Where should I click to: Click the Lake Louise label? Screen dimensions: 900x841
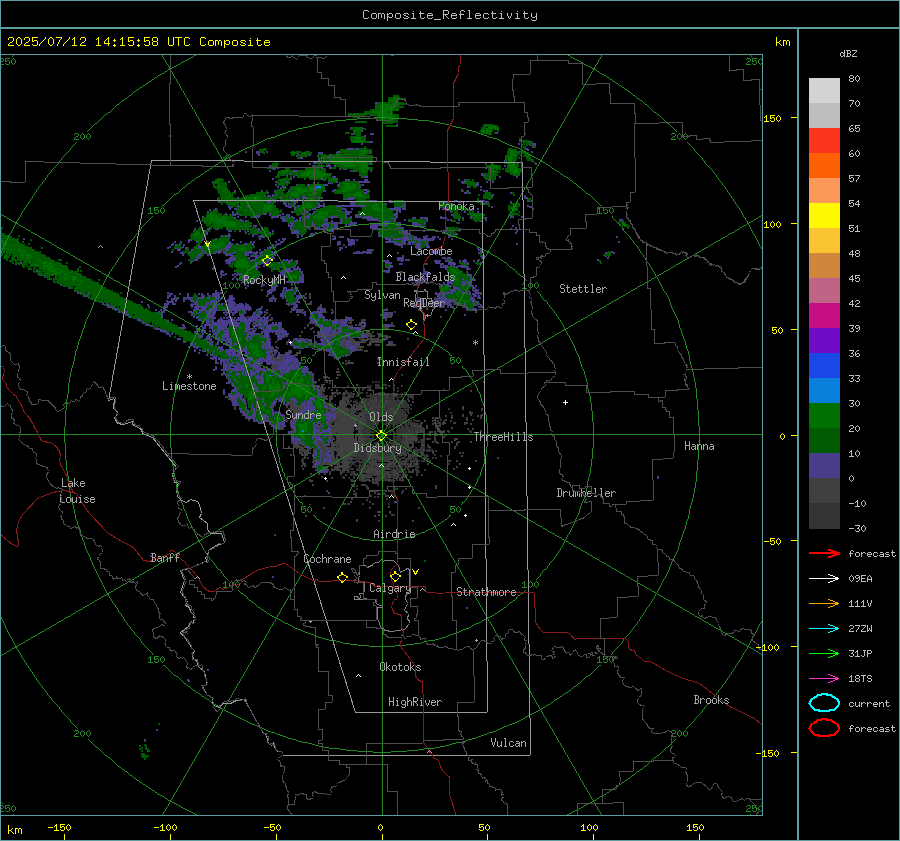click(77, 491)
